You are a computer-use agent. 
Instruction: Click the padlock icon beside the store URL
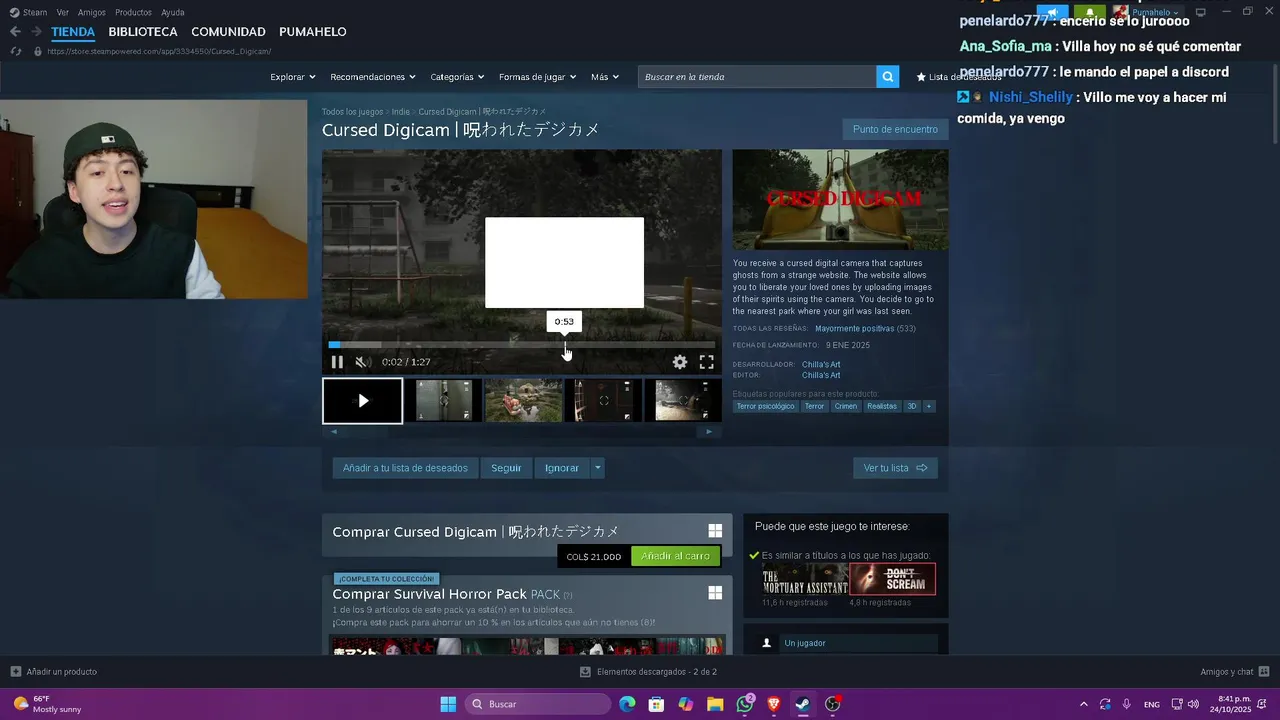click(x=37, y=51)
